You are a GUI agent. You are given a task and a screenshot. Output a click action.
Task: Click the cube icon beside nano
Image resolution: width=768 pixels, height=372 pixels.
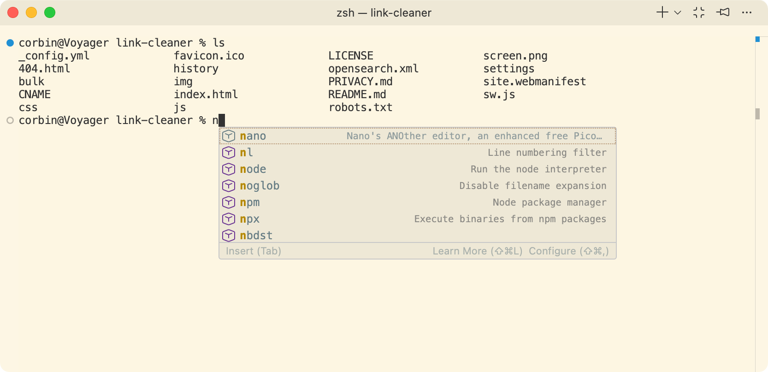229,136
